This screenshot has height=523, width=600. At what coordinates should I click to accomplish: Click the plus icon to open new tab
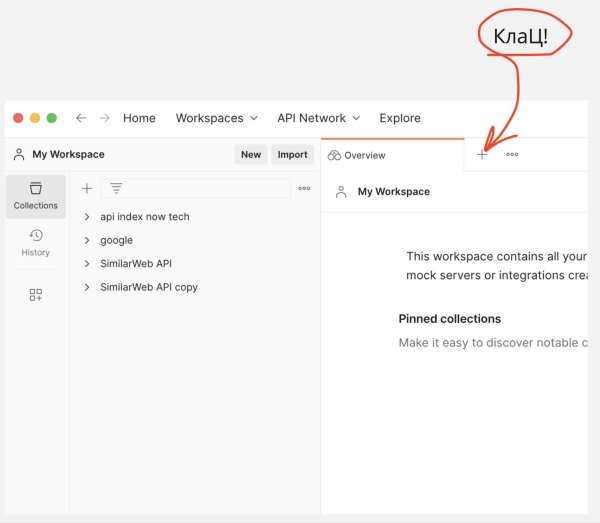(x=482, y=155)
